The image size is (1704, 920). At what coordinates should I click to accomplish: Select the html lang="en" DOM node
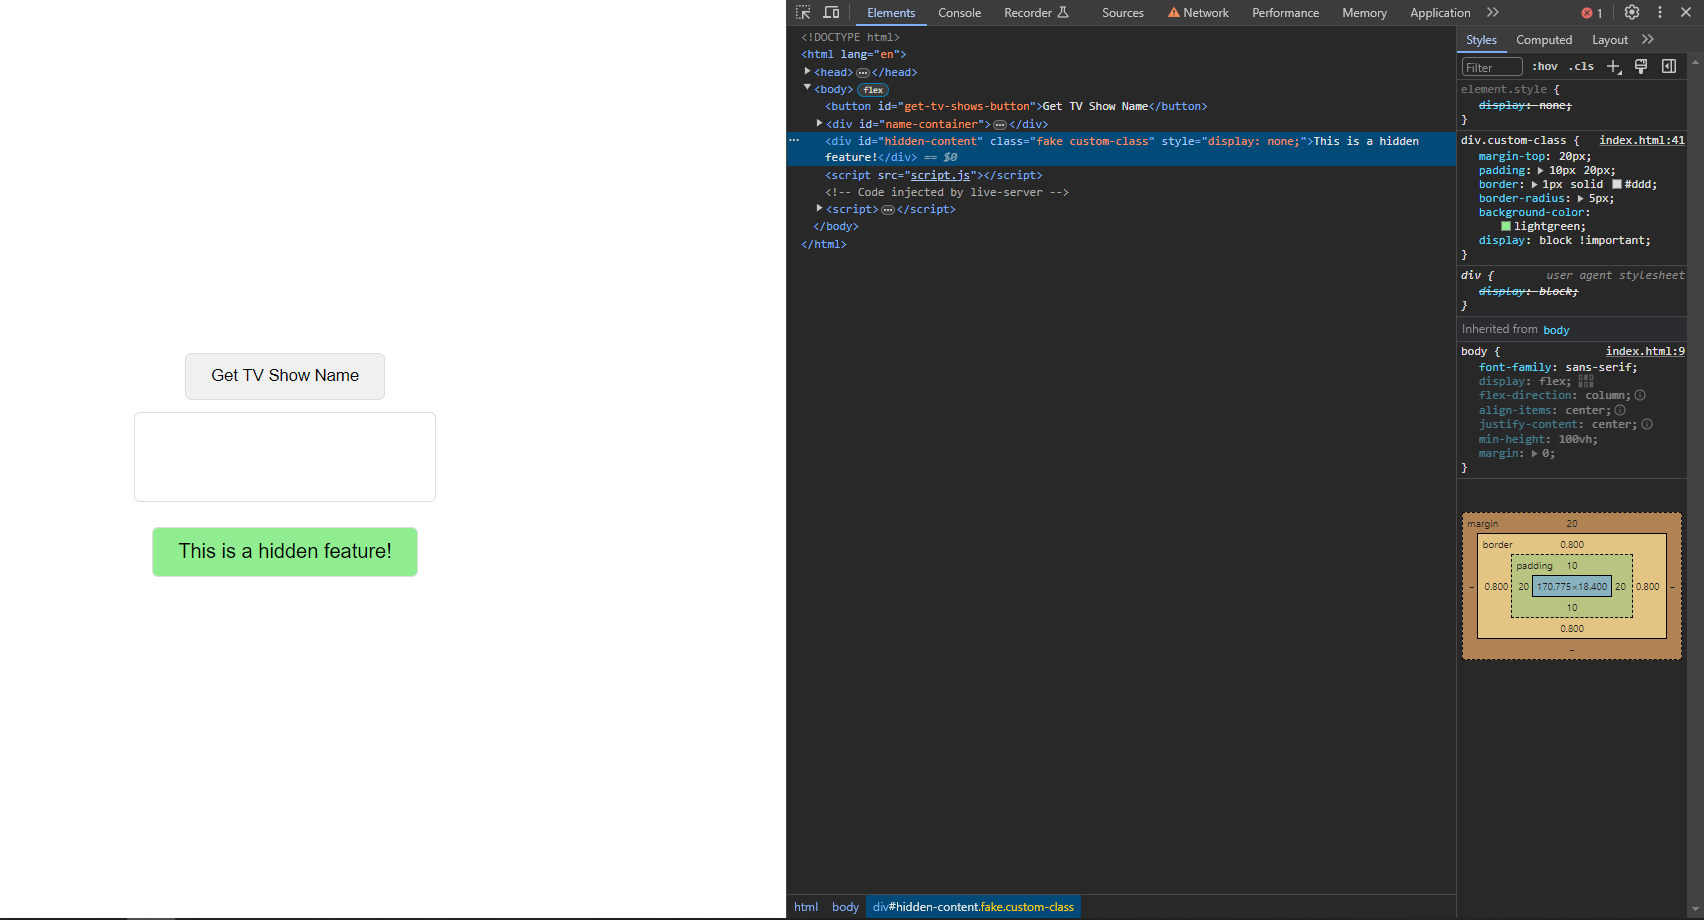pos(853,55)
